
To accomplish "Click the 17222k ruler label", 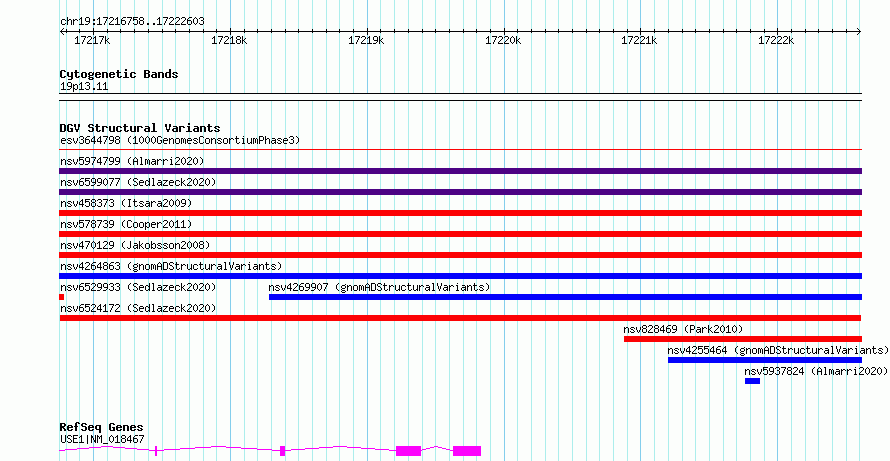I will tap(776, 40).
